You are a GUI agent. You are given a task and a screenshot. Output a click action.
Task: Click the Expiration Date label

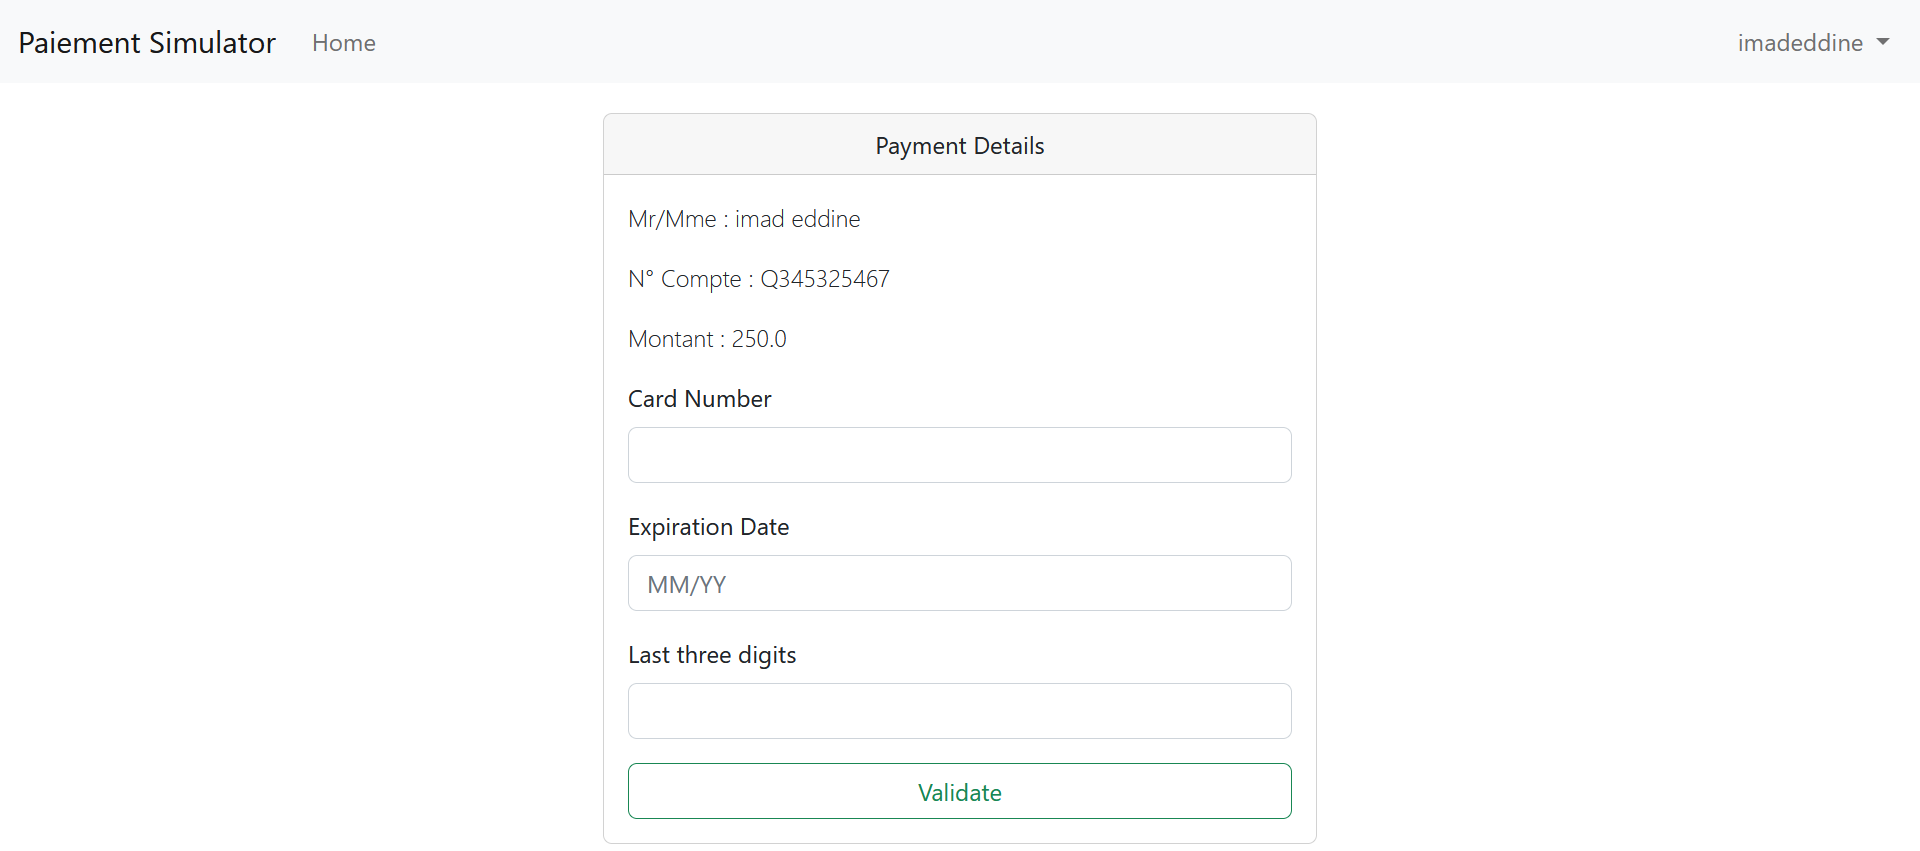coord(708,527)
